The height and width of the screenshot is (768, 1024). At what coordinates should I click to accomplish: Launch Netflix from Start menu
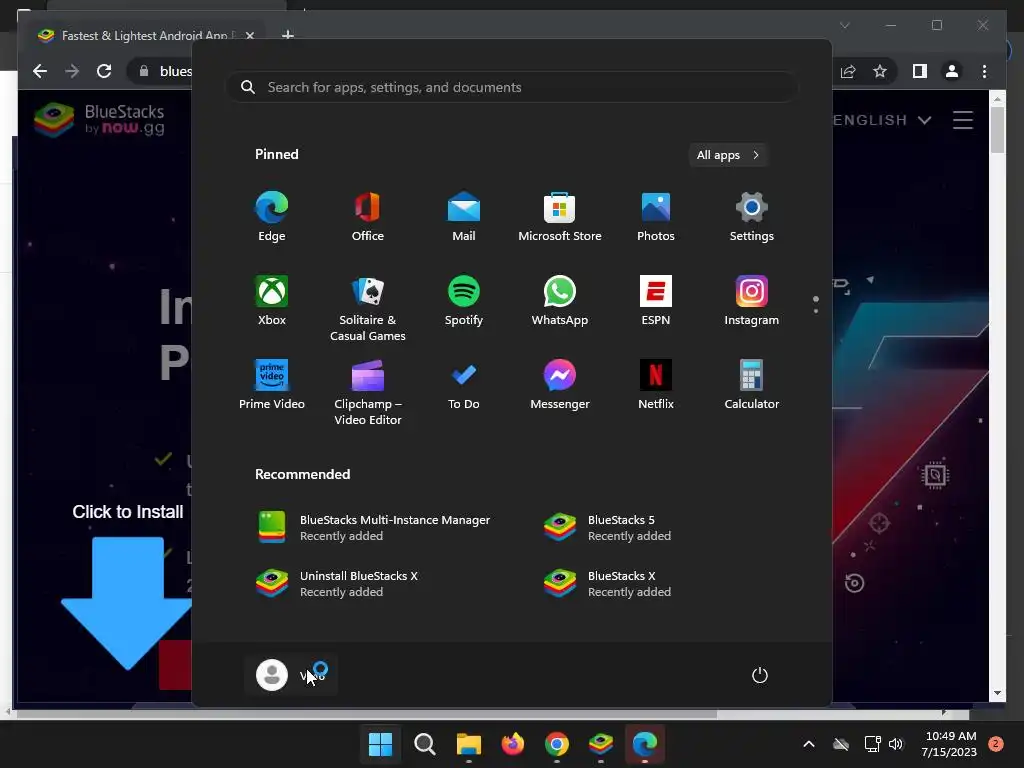pyautogui.click(x=656, y=385)
